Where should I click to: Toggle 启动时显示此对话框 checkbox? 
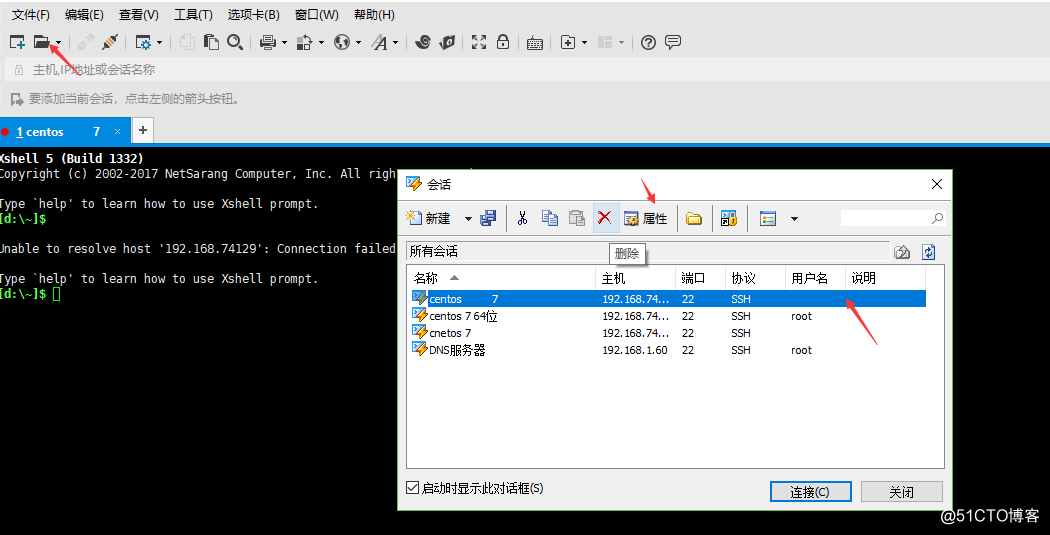(x=412, y=488)
